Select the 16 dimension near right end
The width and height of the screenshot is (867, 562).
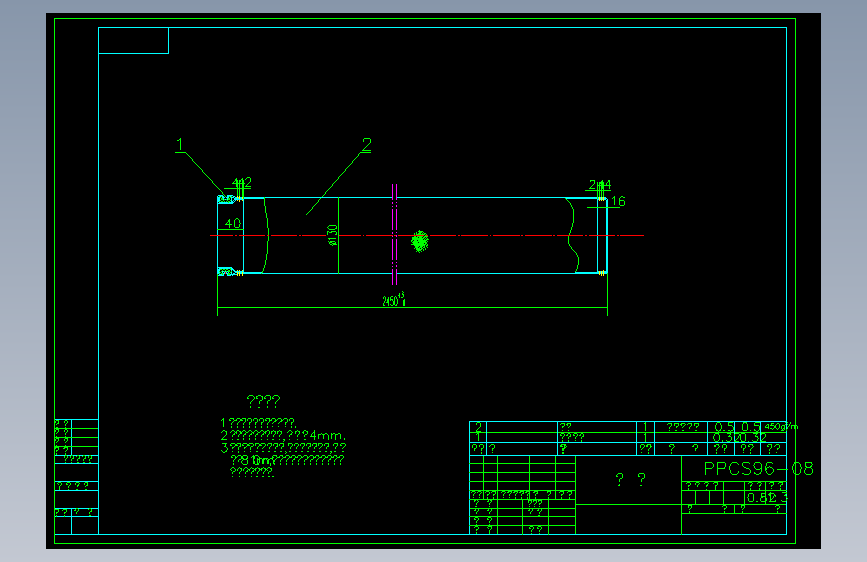tap(618, 201)
